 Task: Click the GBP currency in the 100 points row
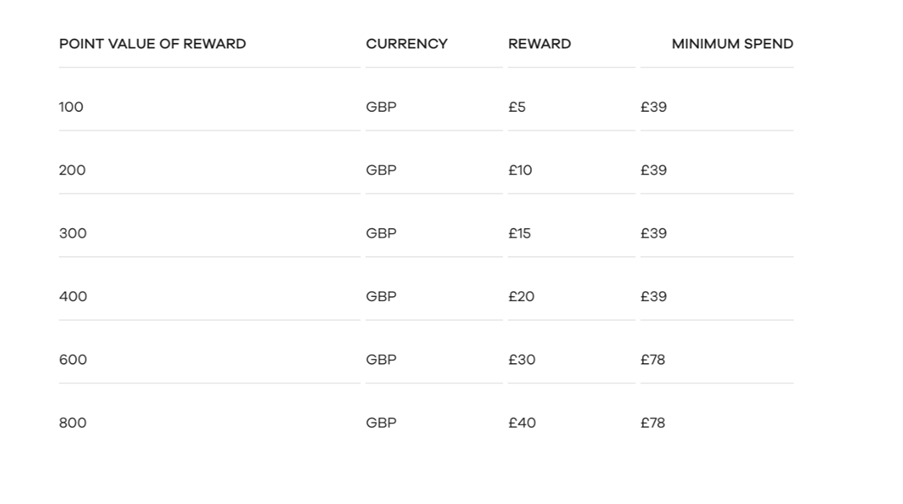(x=381, y=107)
